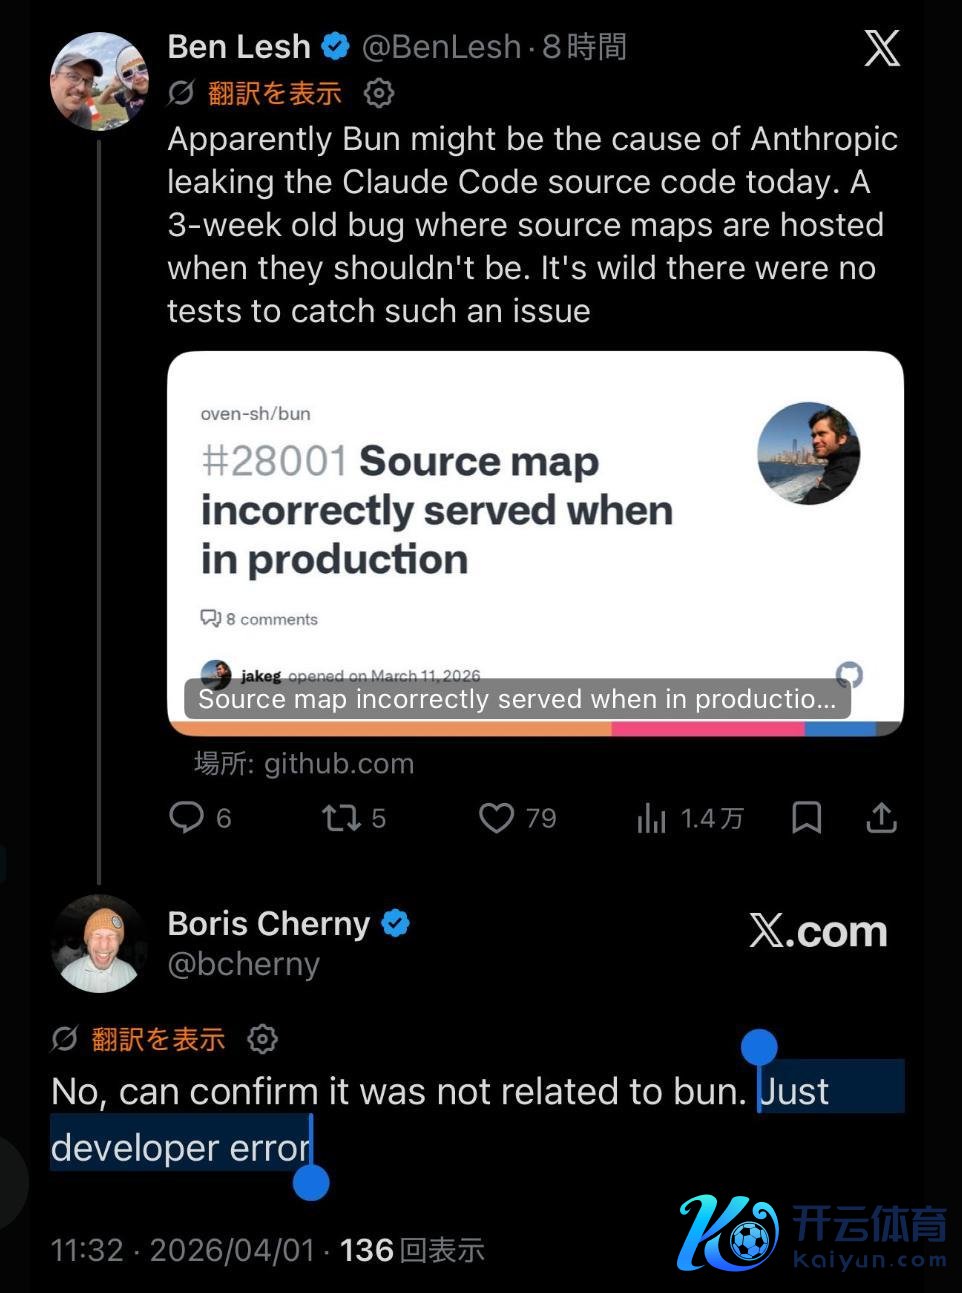Click the reply icon on Ben Lesh's post
Image resolution: width=962 pixels, height=1293 pixels.
coord(187,818)
